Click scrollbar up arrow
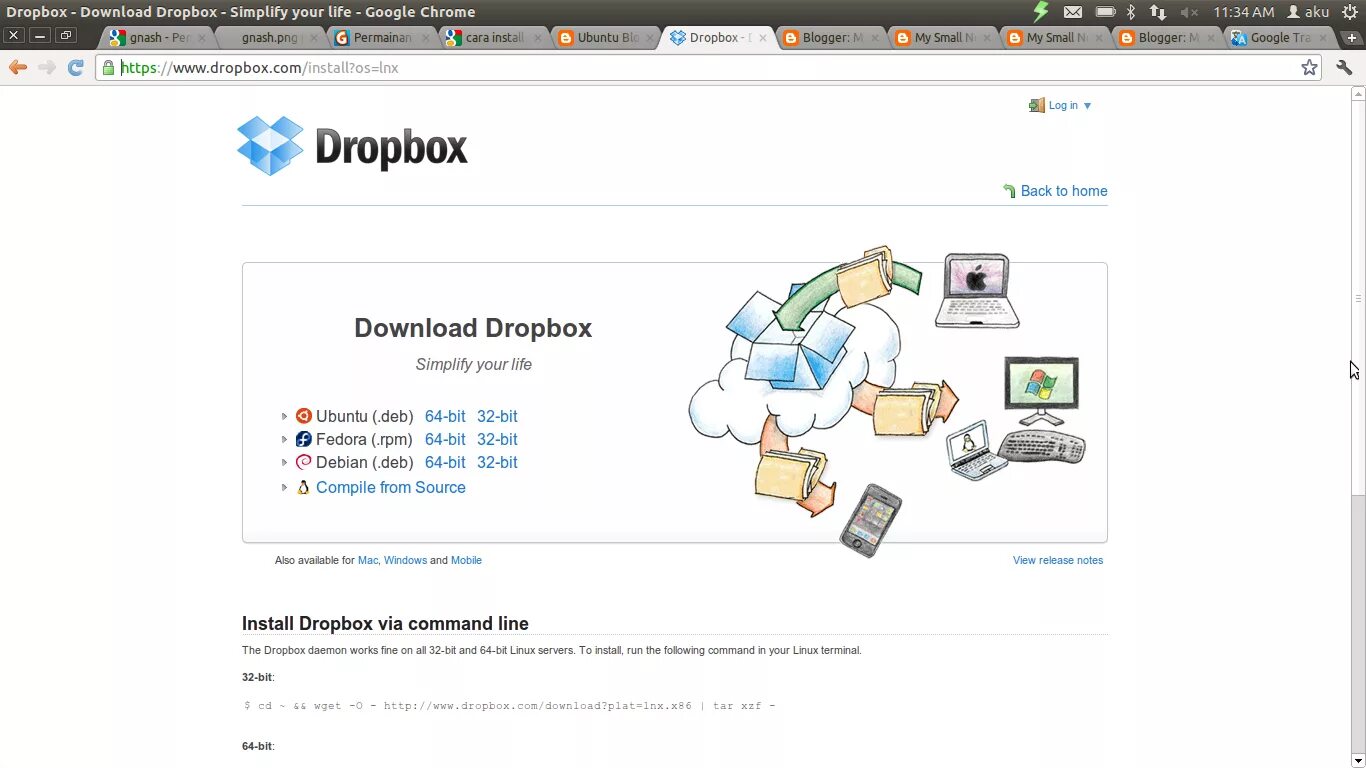 pos(1358,93)
